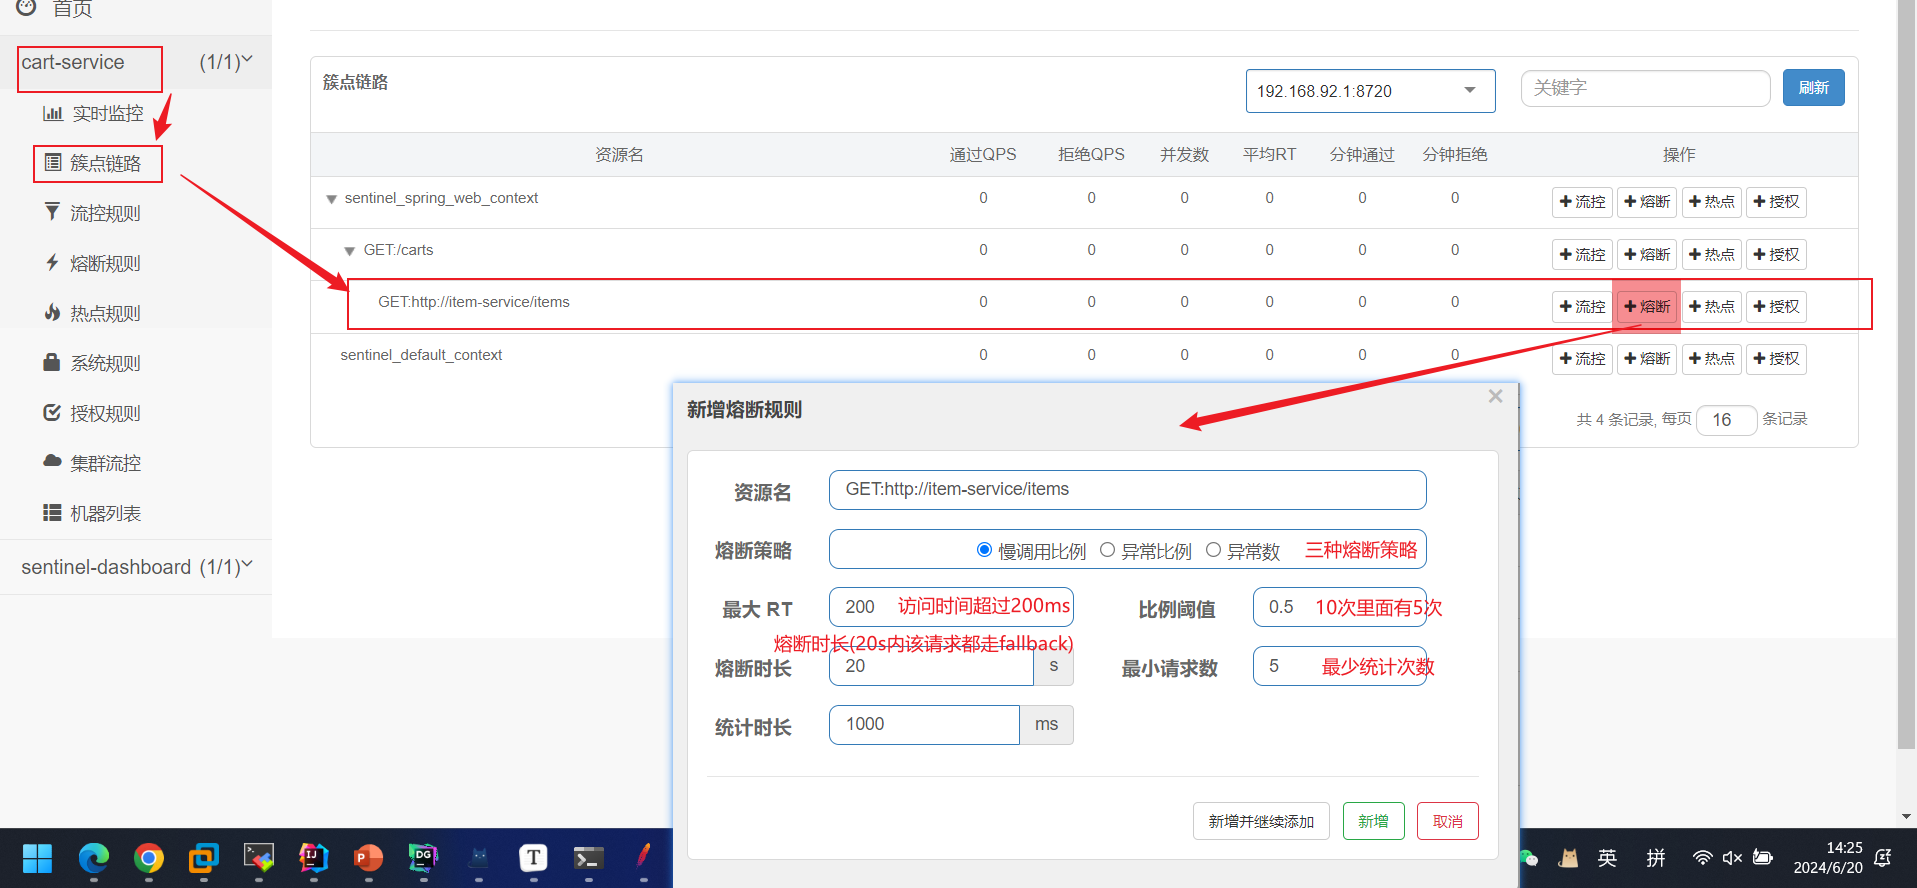
Task: Open Google Chrome from taskbar
Action: [148, 858]
